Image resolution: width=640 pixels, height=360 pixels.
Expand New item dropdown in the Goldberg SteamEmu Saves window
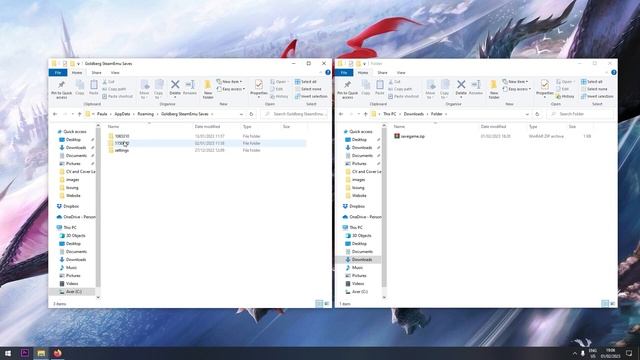coord(229,82)
